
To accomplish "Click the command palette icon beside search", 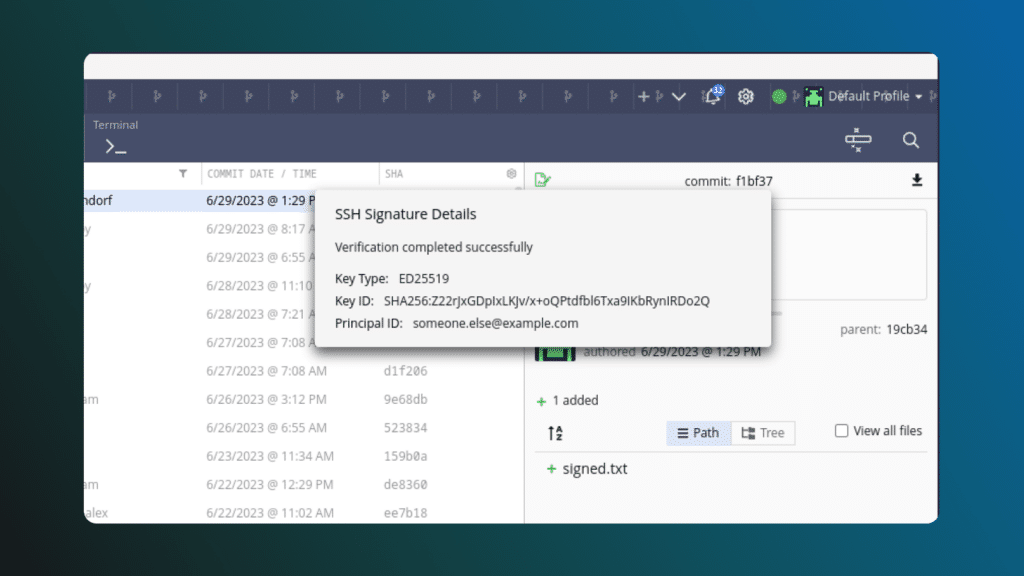I will point(858,140).
